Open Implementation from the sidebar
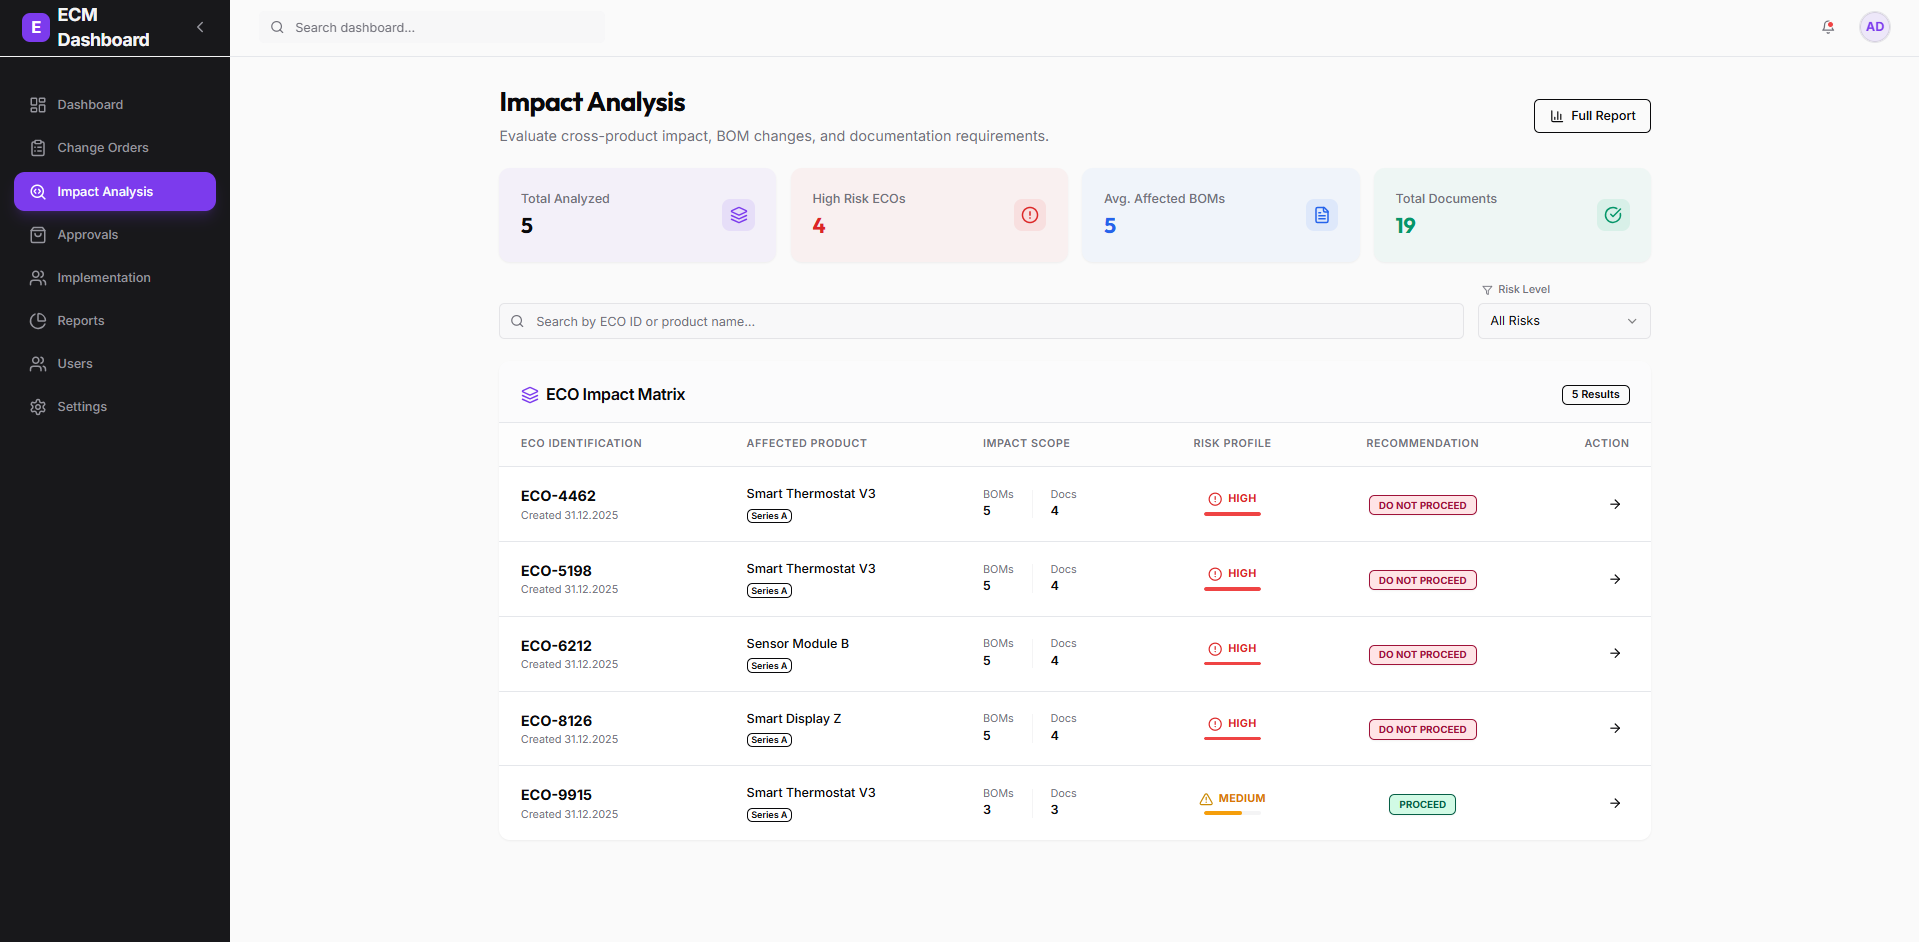Screen dimensions: 1919x942 [x=103, y=277]
